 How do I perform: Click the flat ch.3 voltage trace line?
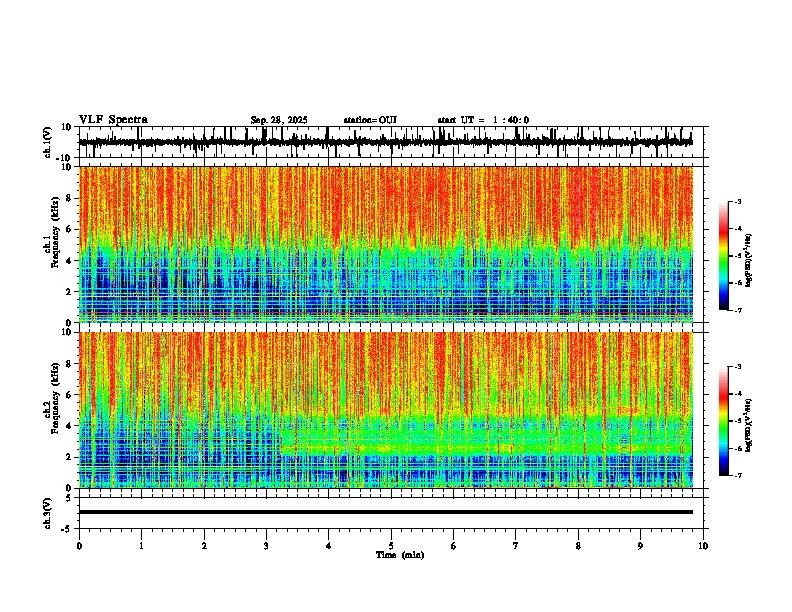[x=386, y=512]
